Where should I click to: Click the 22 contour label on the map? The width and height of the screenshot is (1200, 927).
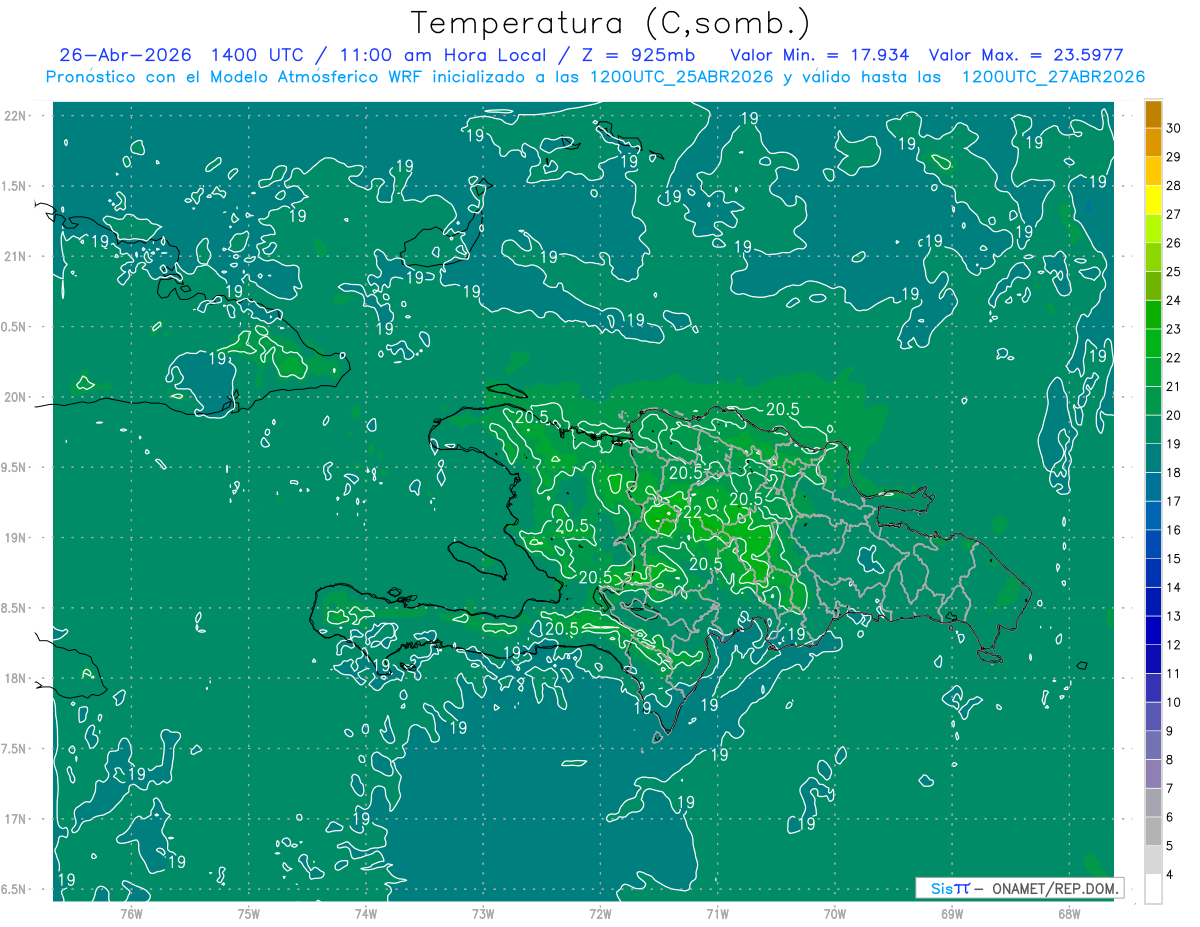click(x=691, y=512)
